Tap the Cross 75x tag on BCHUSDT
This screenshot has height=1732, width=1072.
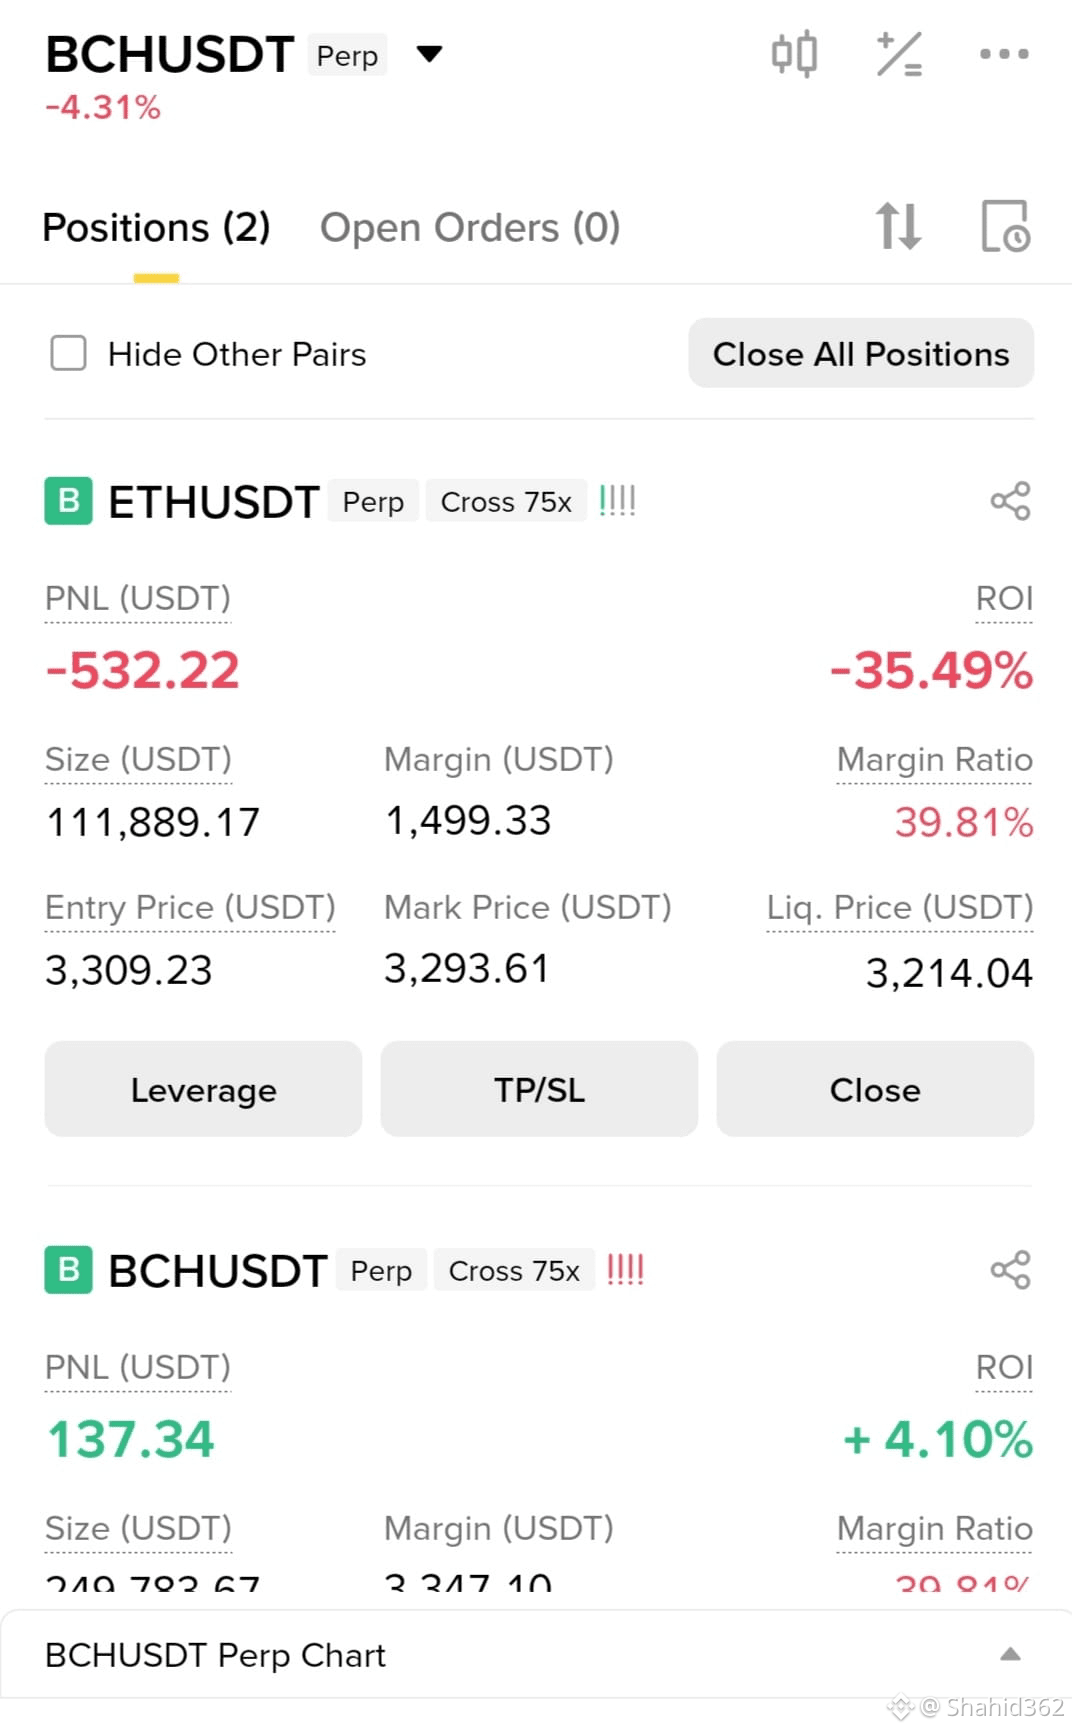click(514, 1270)
